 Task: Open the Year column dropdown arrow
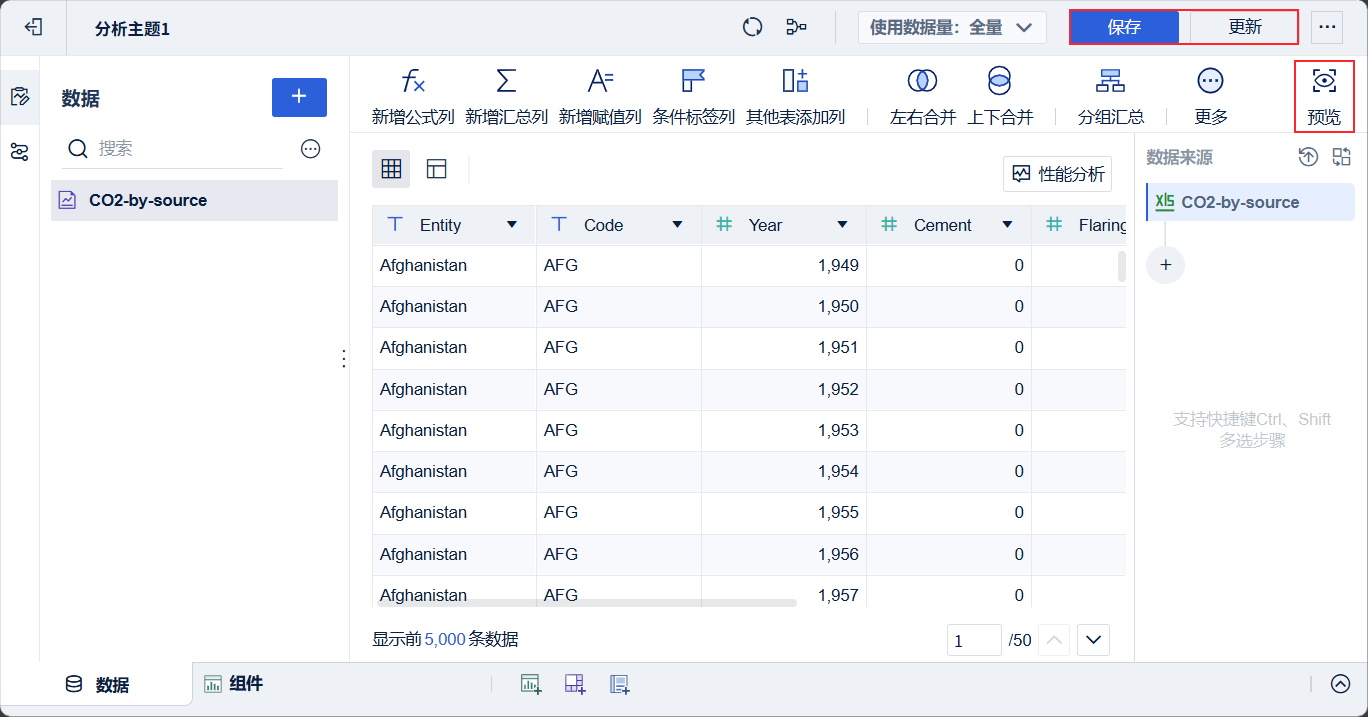pyautogui.click(x=842, y=225)
